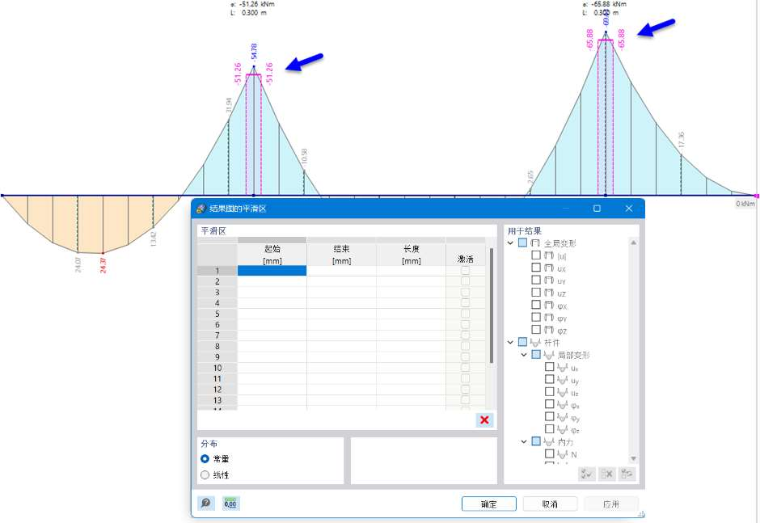This screenshot has width=760, height=523.
Task: Toggle the 局部变形 group checkbox
Action: pyautogui.click(x=536, y=355)
